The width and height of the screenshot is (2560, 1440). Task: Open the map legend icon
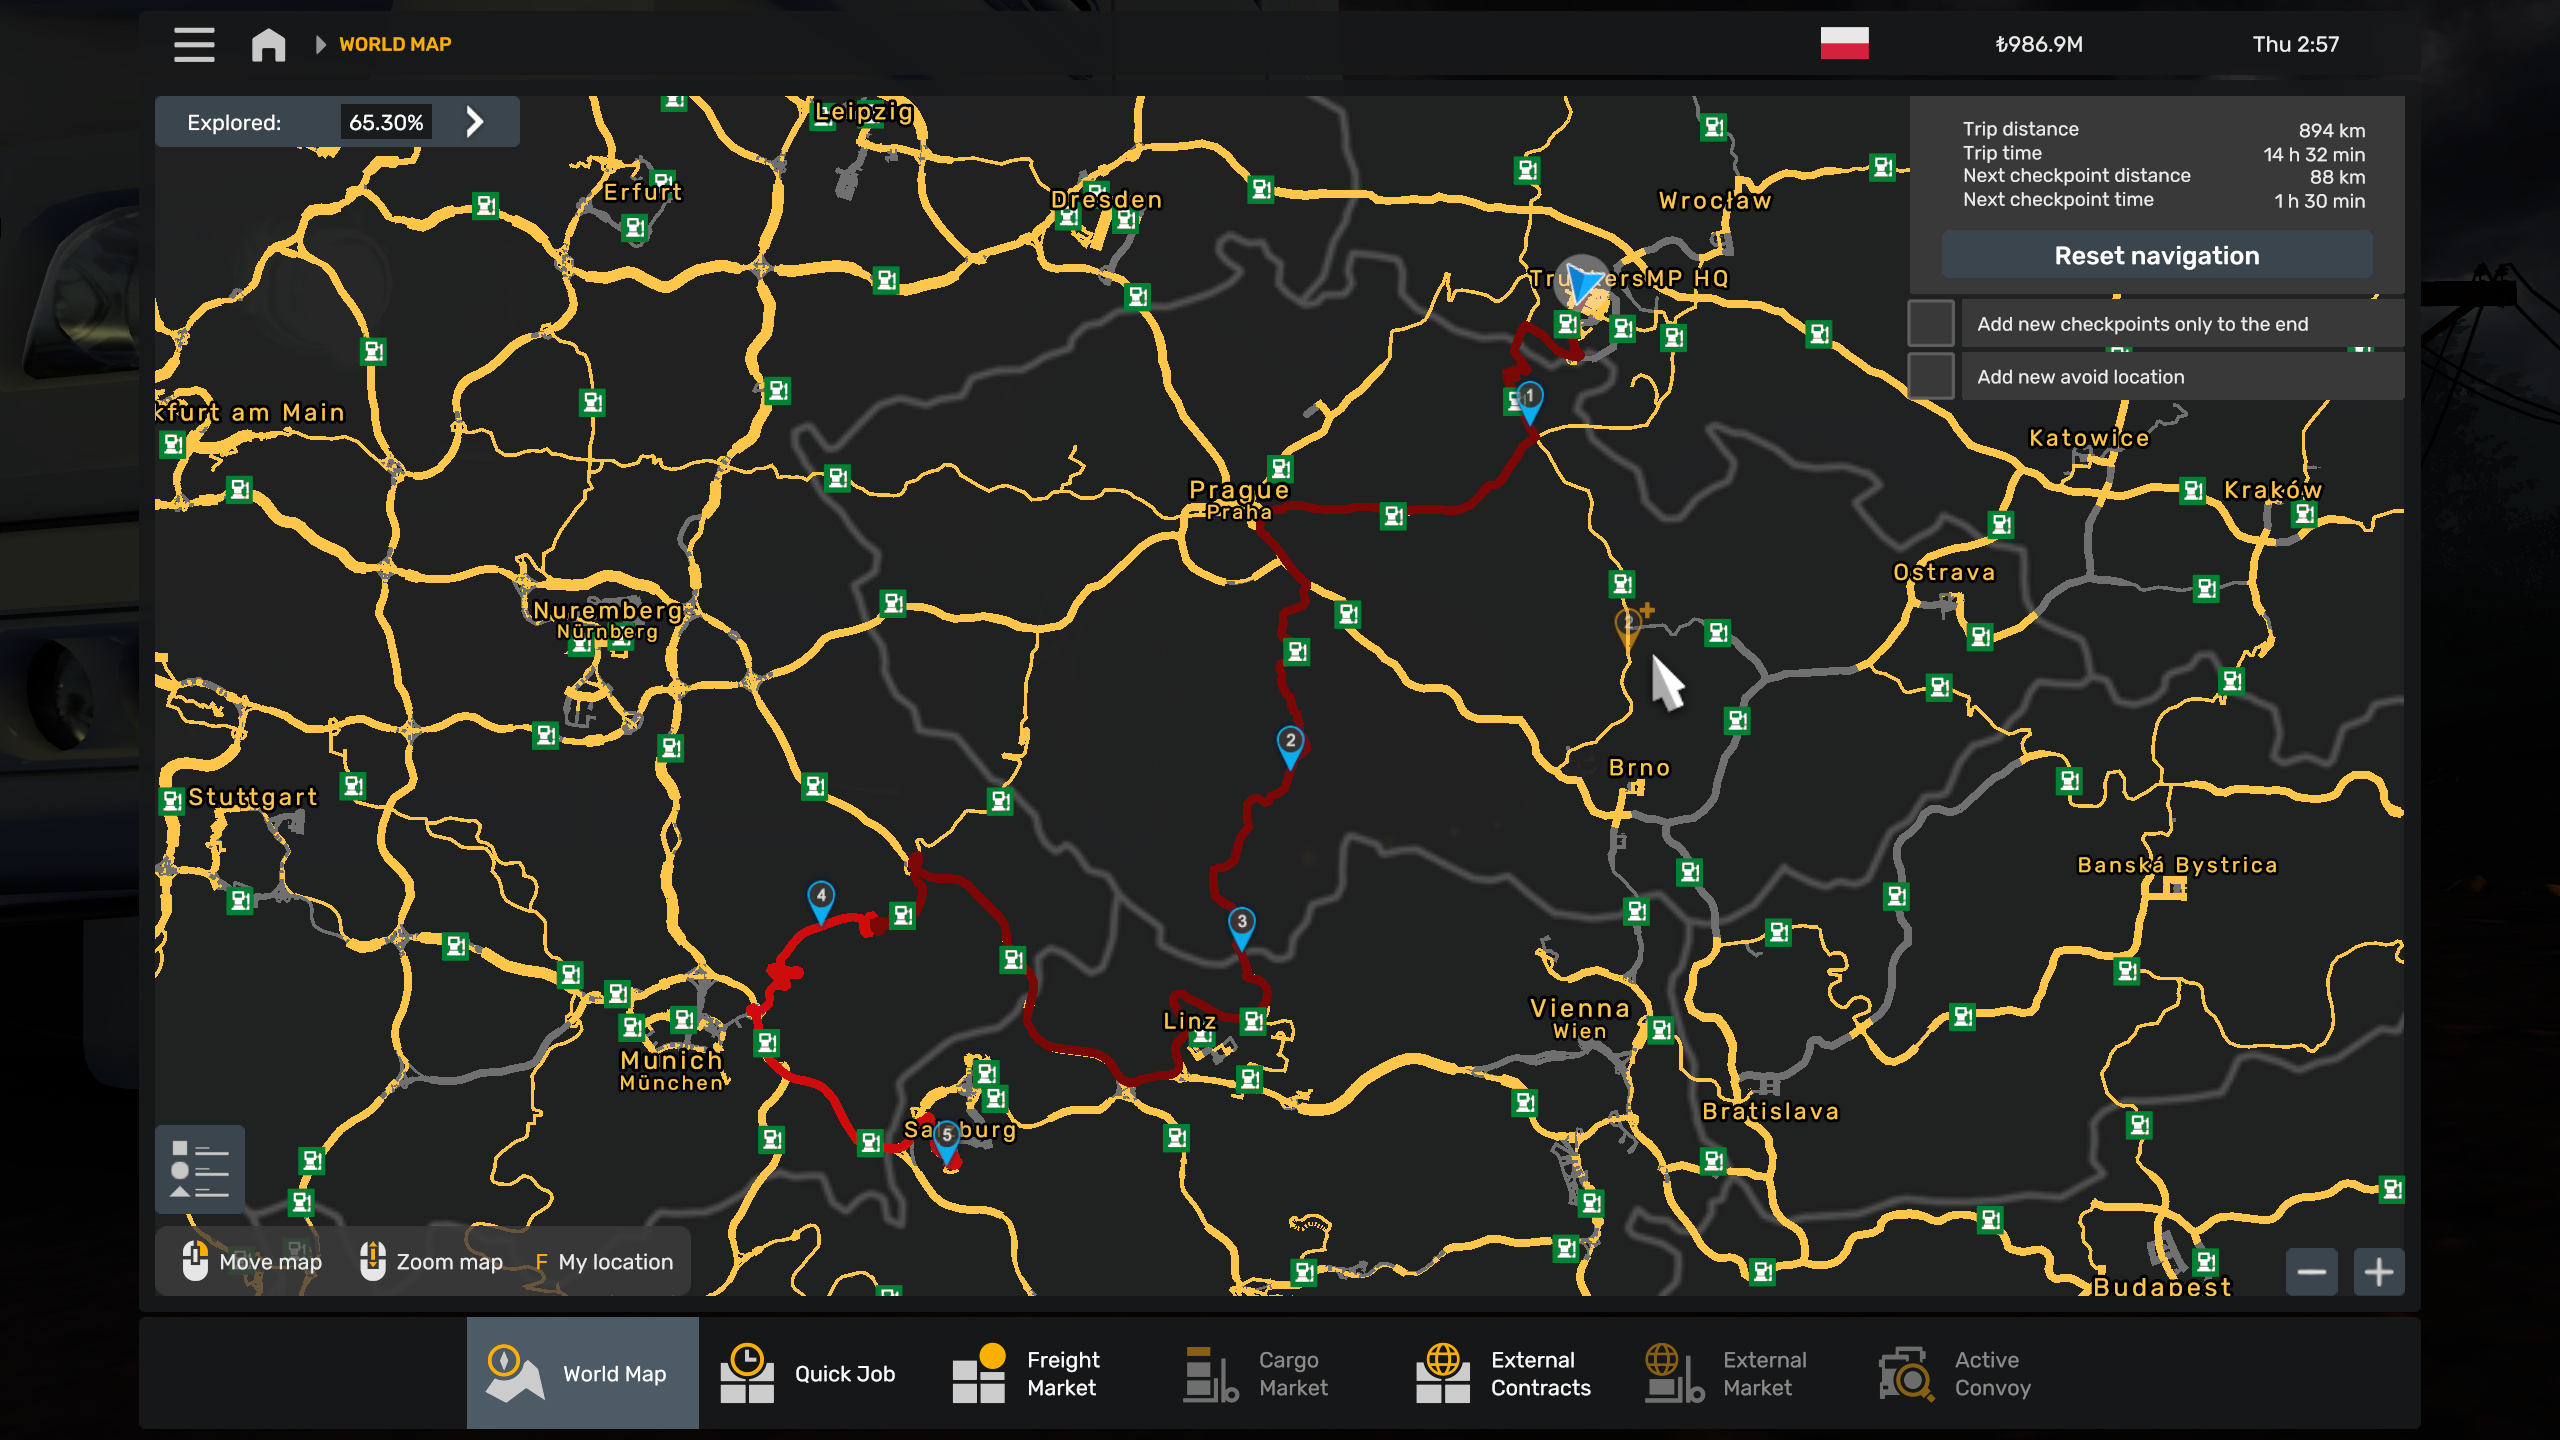point(200,1169)
